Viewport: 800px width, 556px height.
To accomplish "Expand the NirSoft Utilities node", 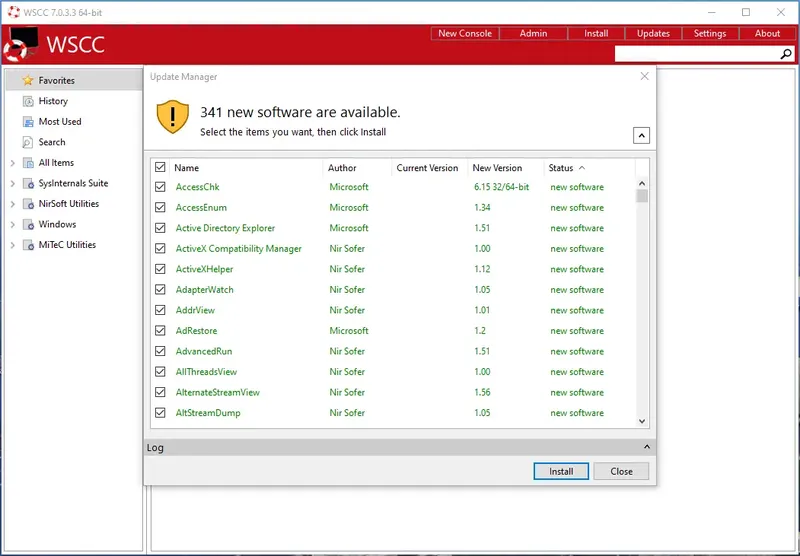I will pos(13,204).
